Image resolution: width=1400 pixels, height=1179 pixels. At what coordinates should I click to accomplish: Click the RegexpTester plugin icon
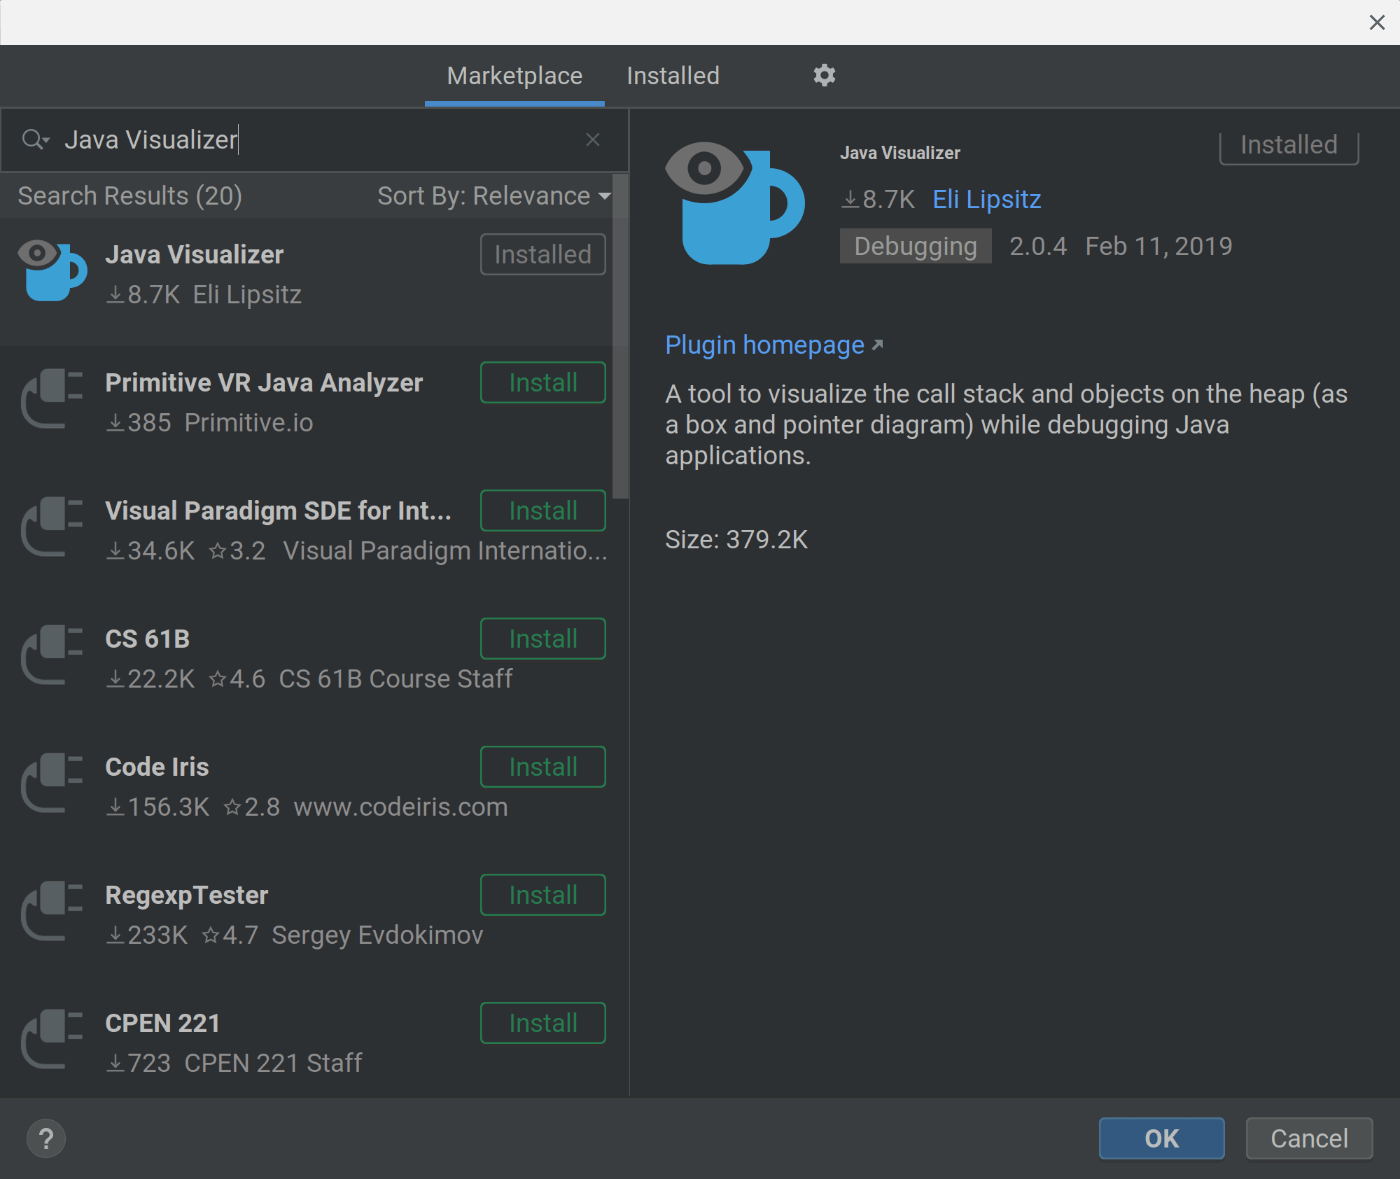point(52,910)
